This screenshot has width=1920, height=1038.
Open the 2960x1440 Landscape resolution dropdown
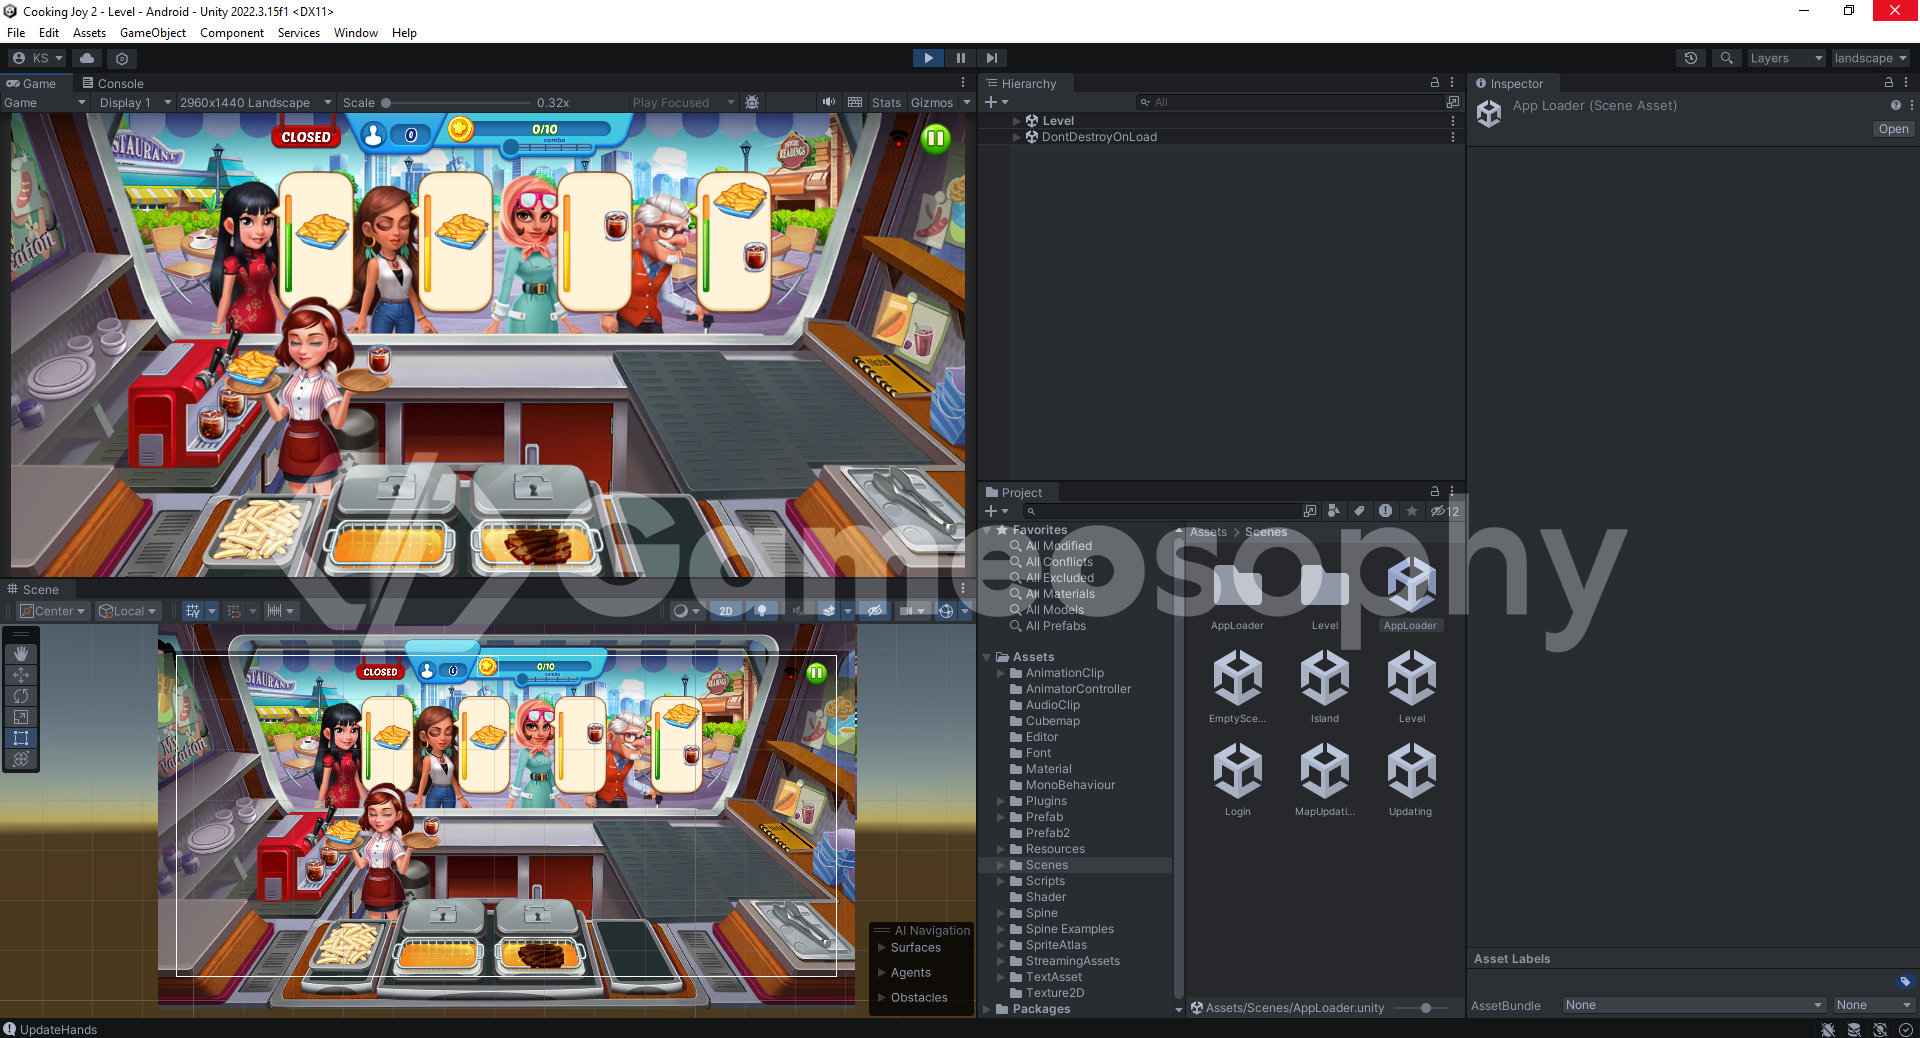[255, 102]
